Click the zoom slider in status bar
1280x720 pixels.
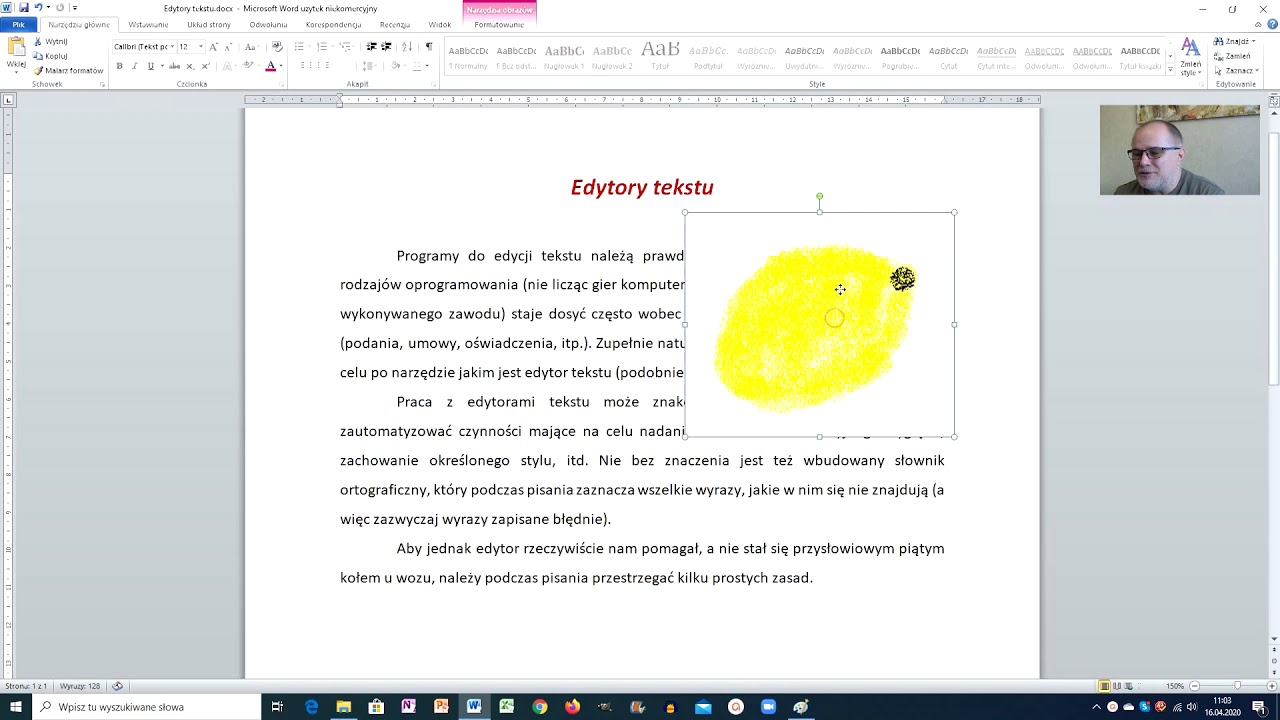[1237, 686]
